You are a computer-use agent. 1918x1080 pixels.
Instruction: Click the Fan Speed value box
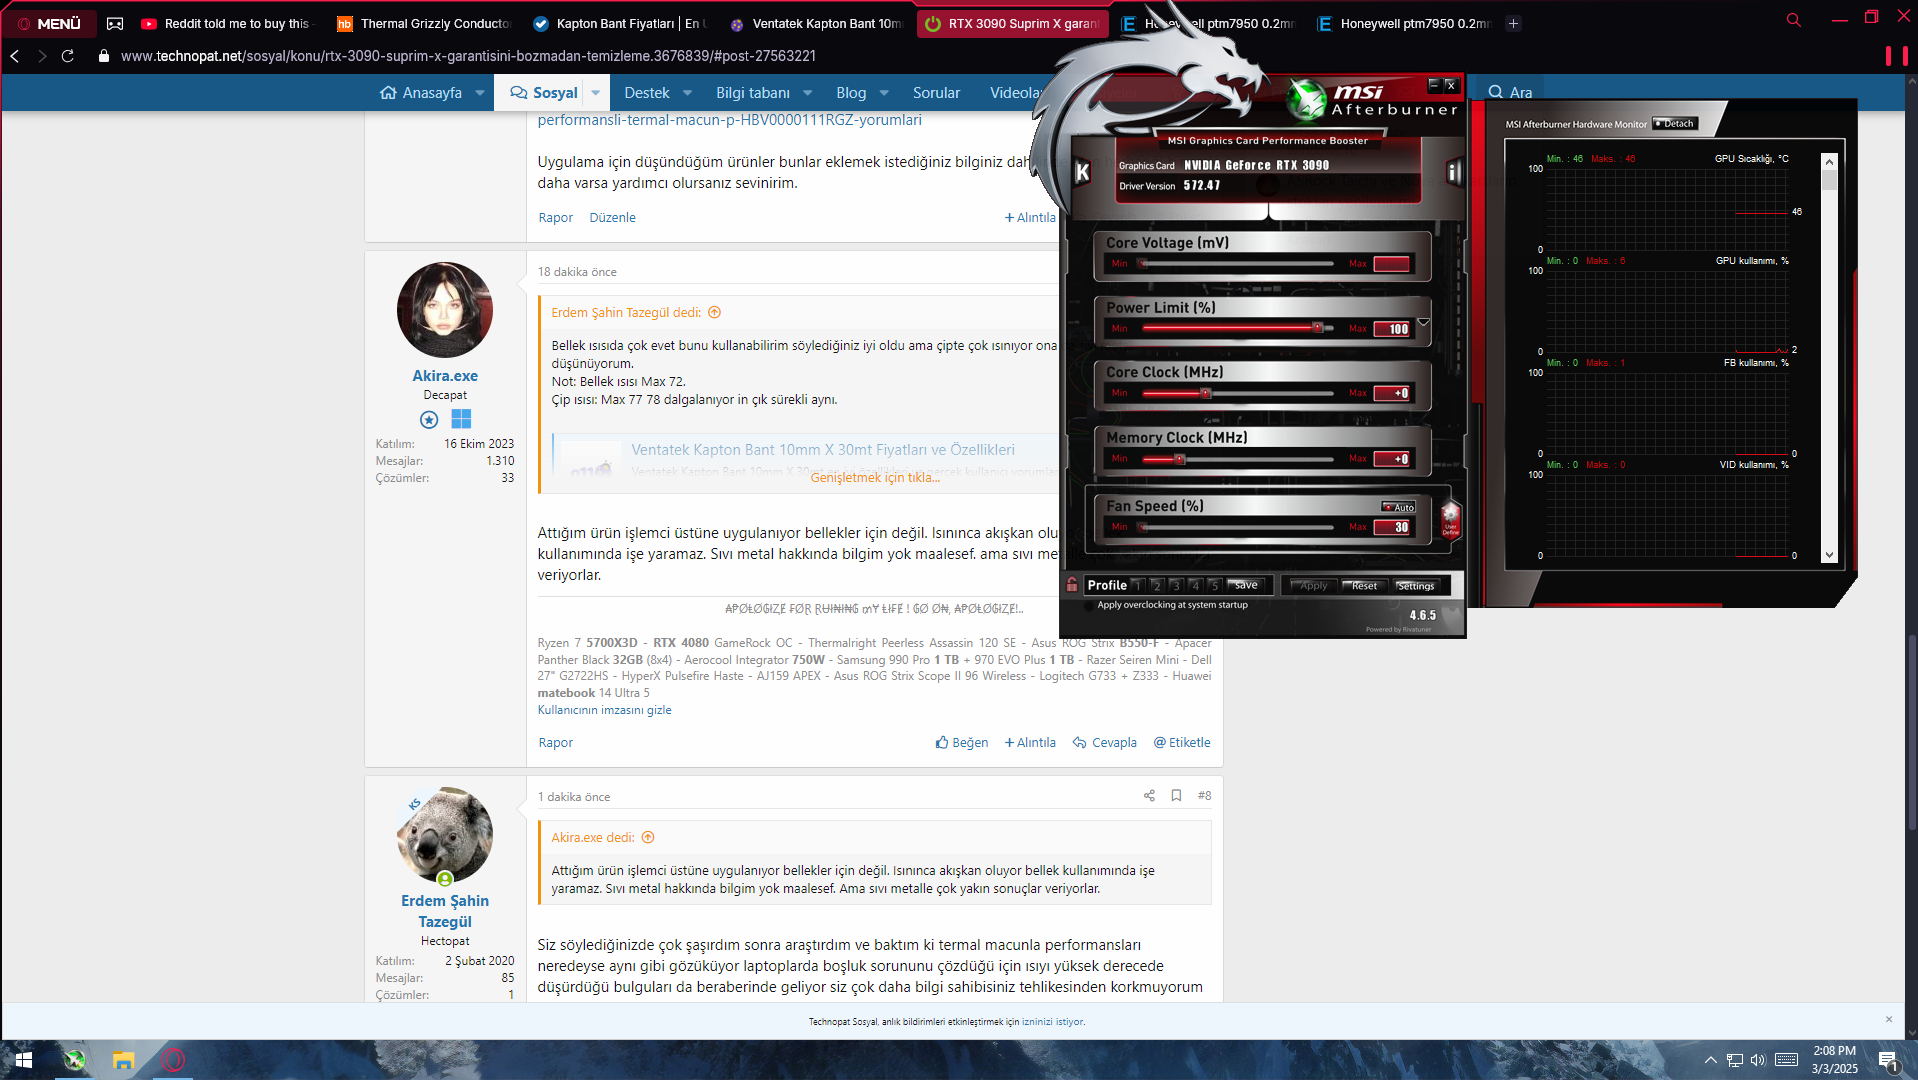(1392, 527)
